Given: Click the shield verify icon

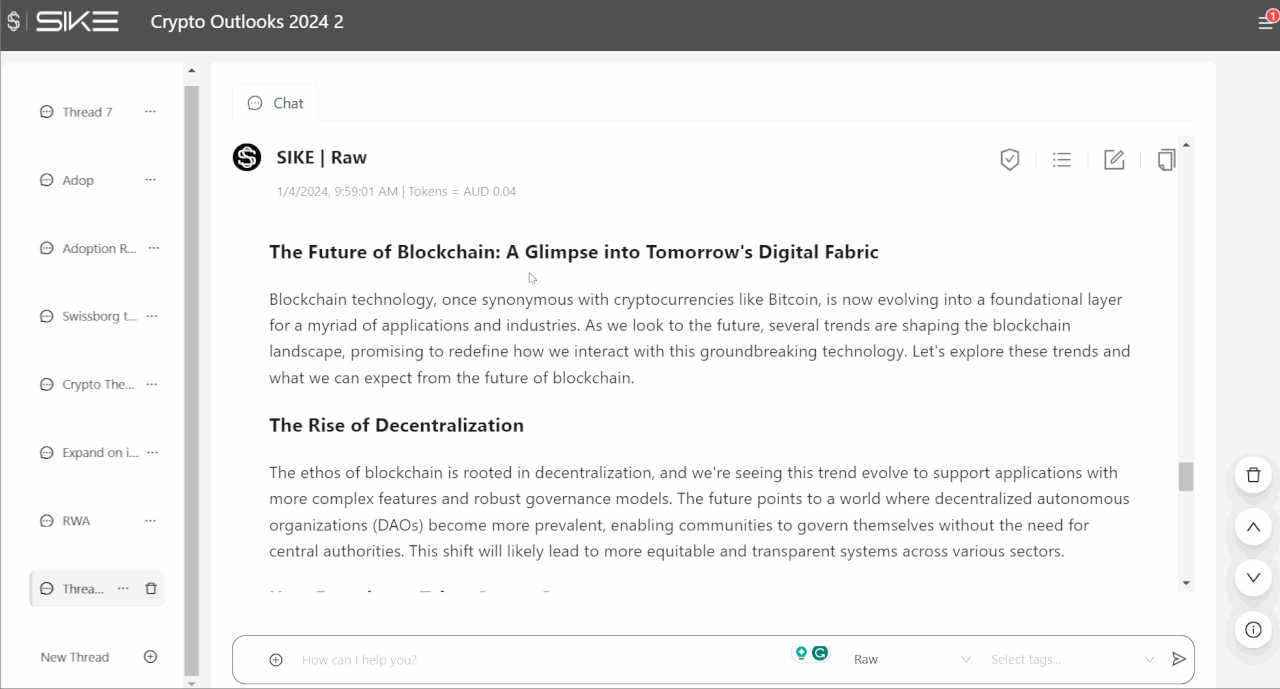Looking at the screenshot, I should pos(1009,159).
